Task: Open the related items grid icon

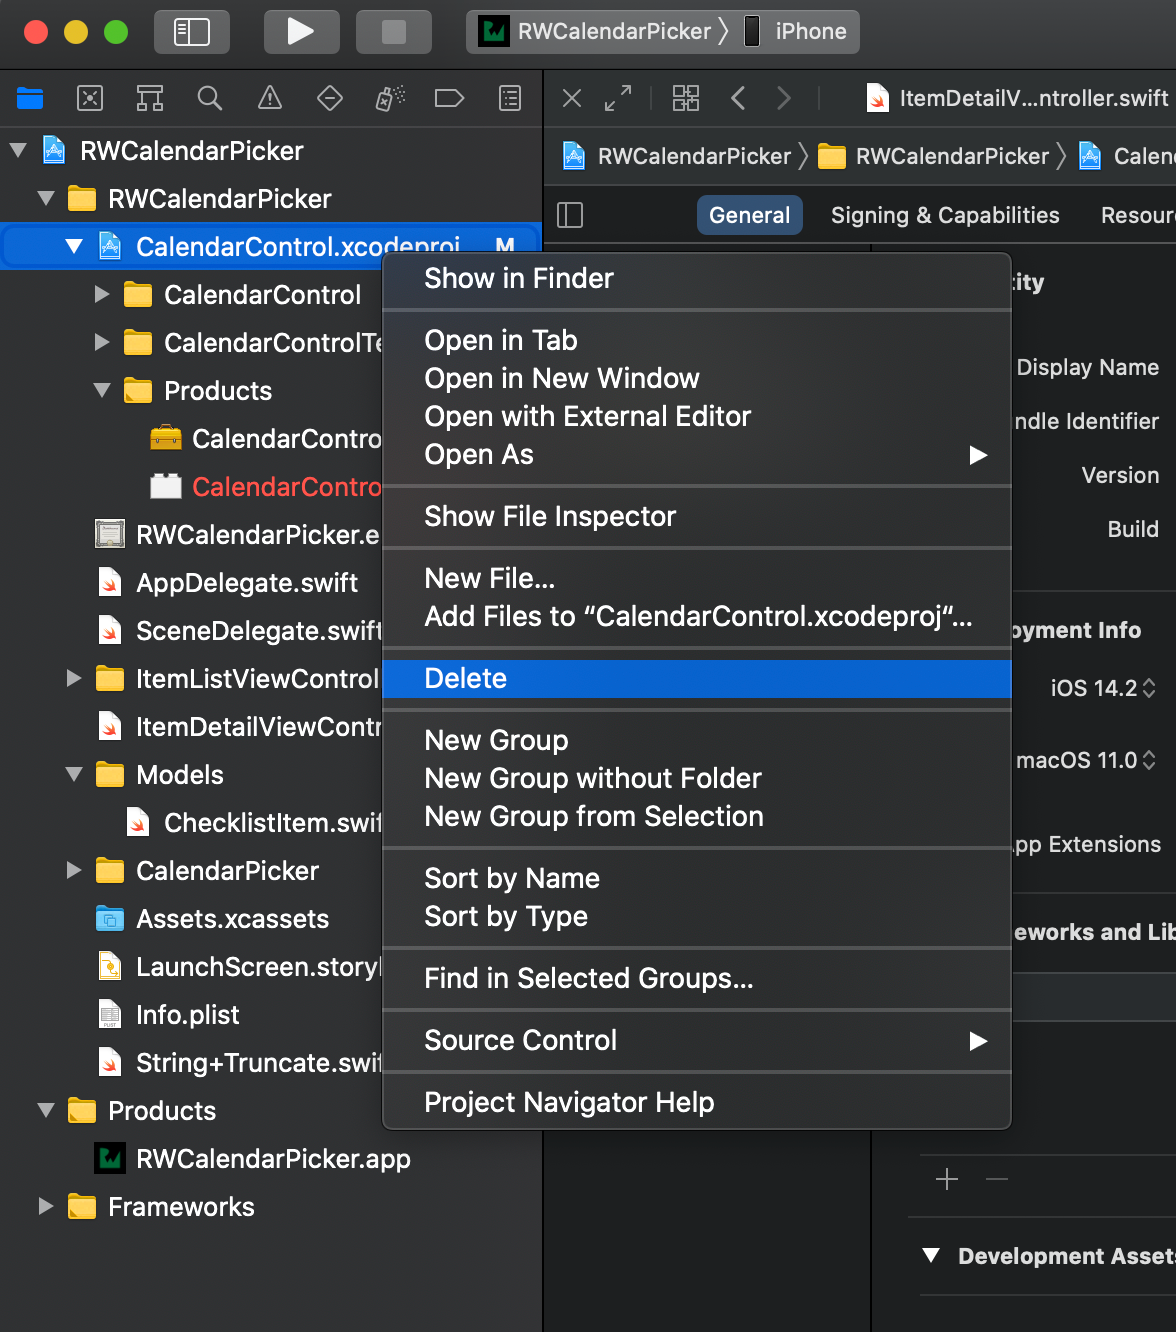Action: 686,98
